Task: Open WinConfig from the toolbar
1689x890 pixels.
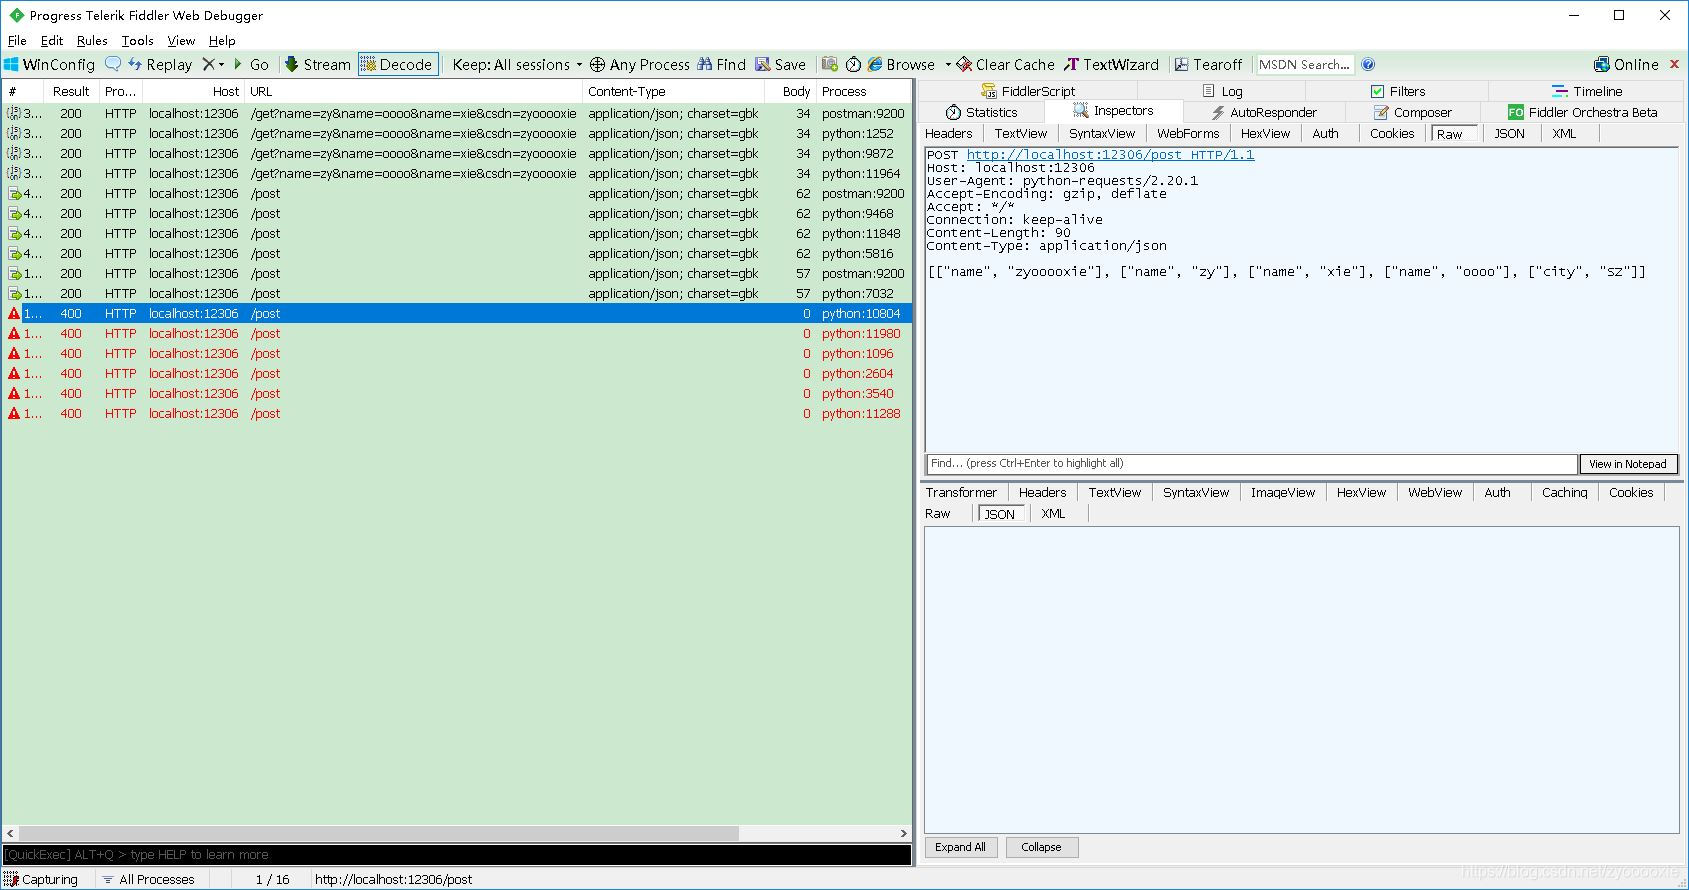Action: pyautogui.click(x=49, y=64)
